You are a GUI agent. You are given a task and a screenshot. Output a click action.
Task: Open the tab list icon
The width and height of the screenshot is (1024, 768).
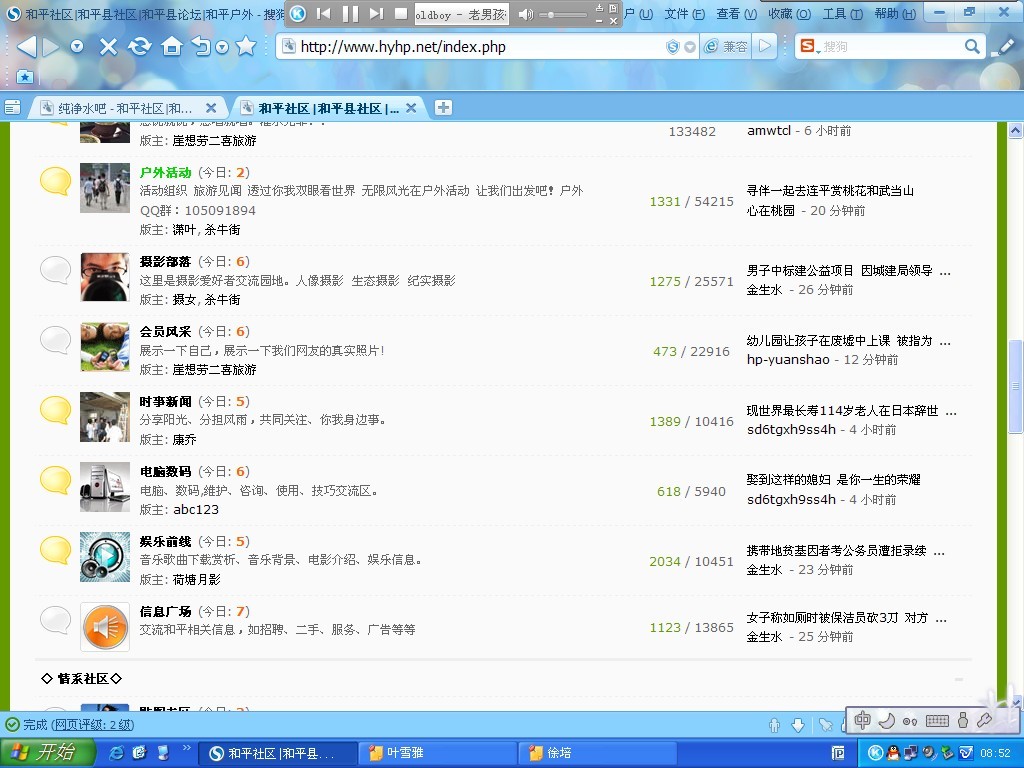(12, 108)
